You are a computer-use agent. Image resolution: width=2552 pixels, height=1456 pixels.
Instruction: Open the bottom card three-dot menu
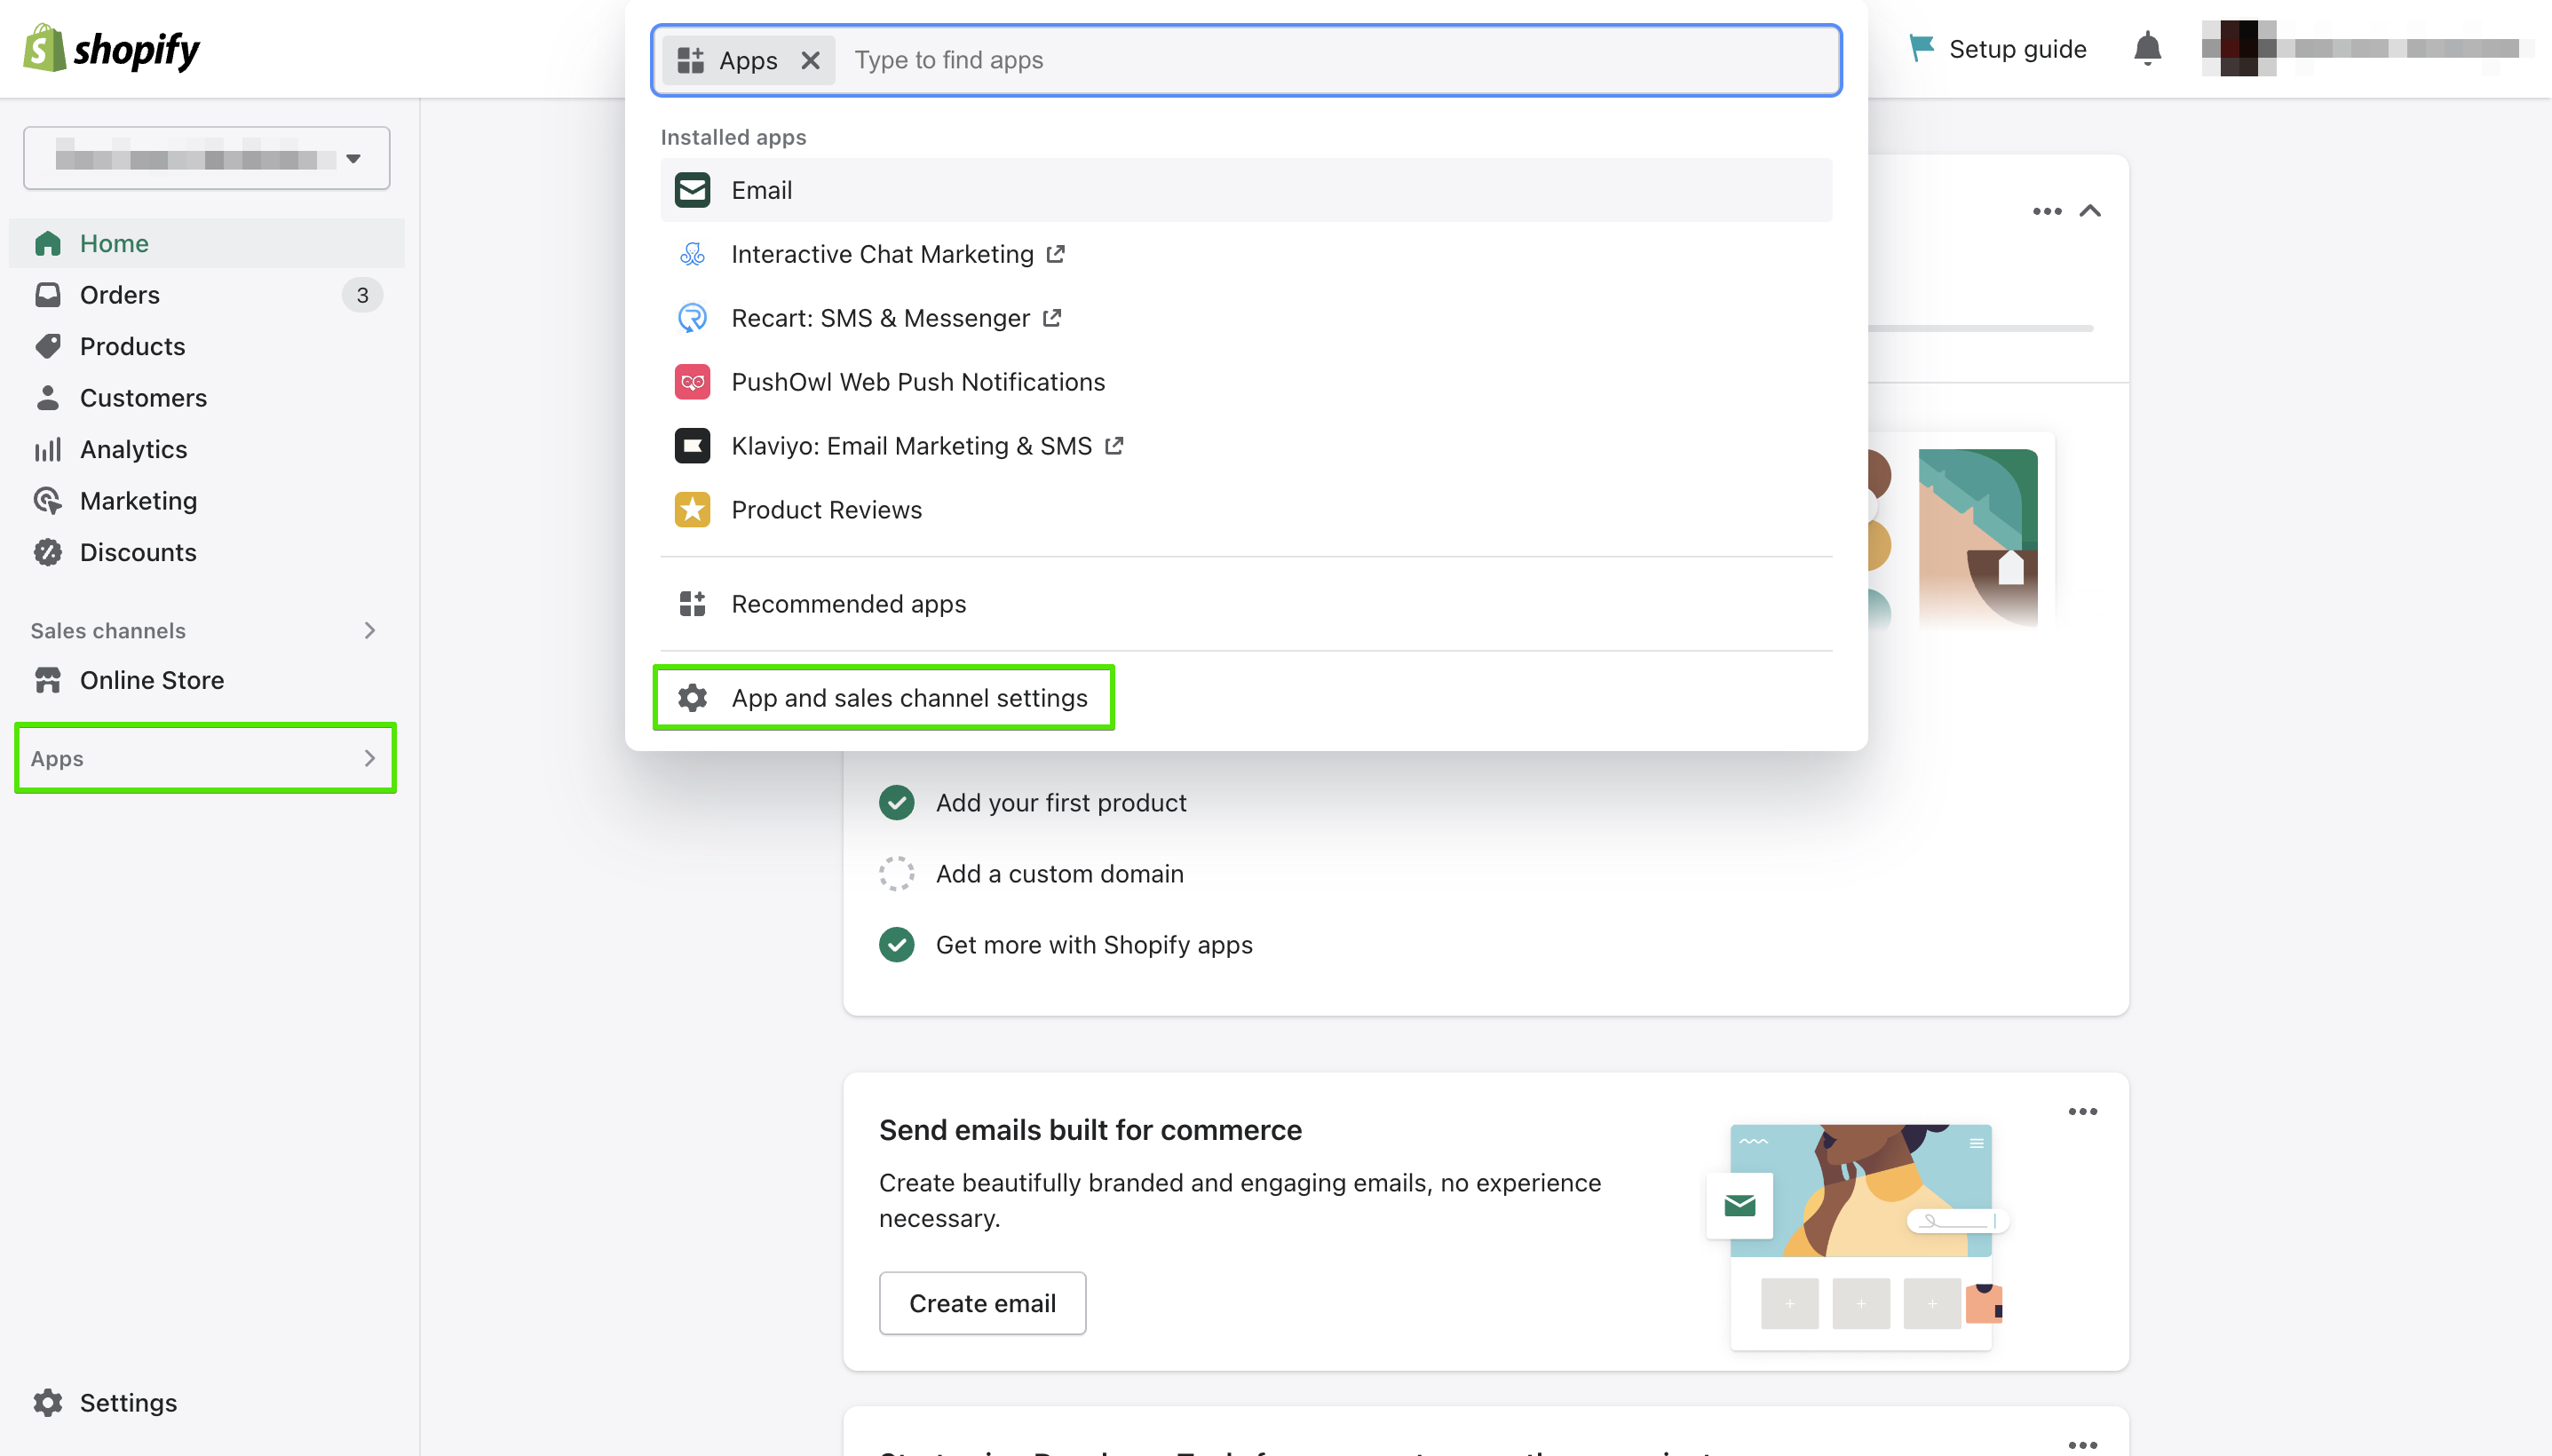pos(2083,1444)
